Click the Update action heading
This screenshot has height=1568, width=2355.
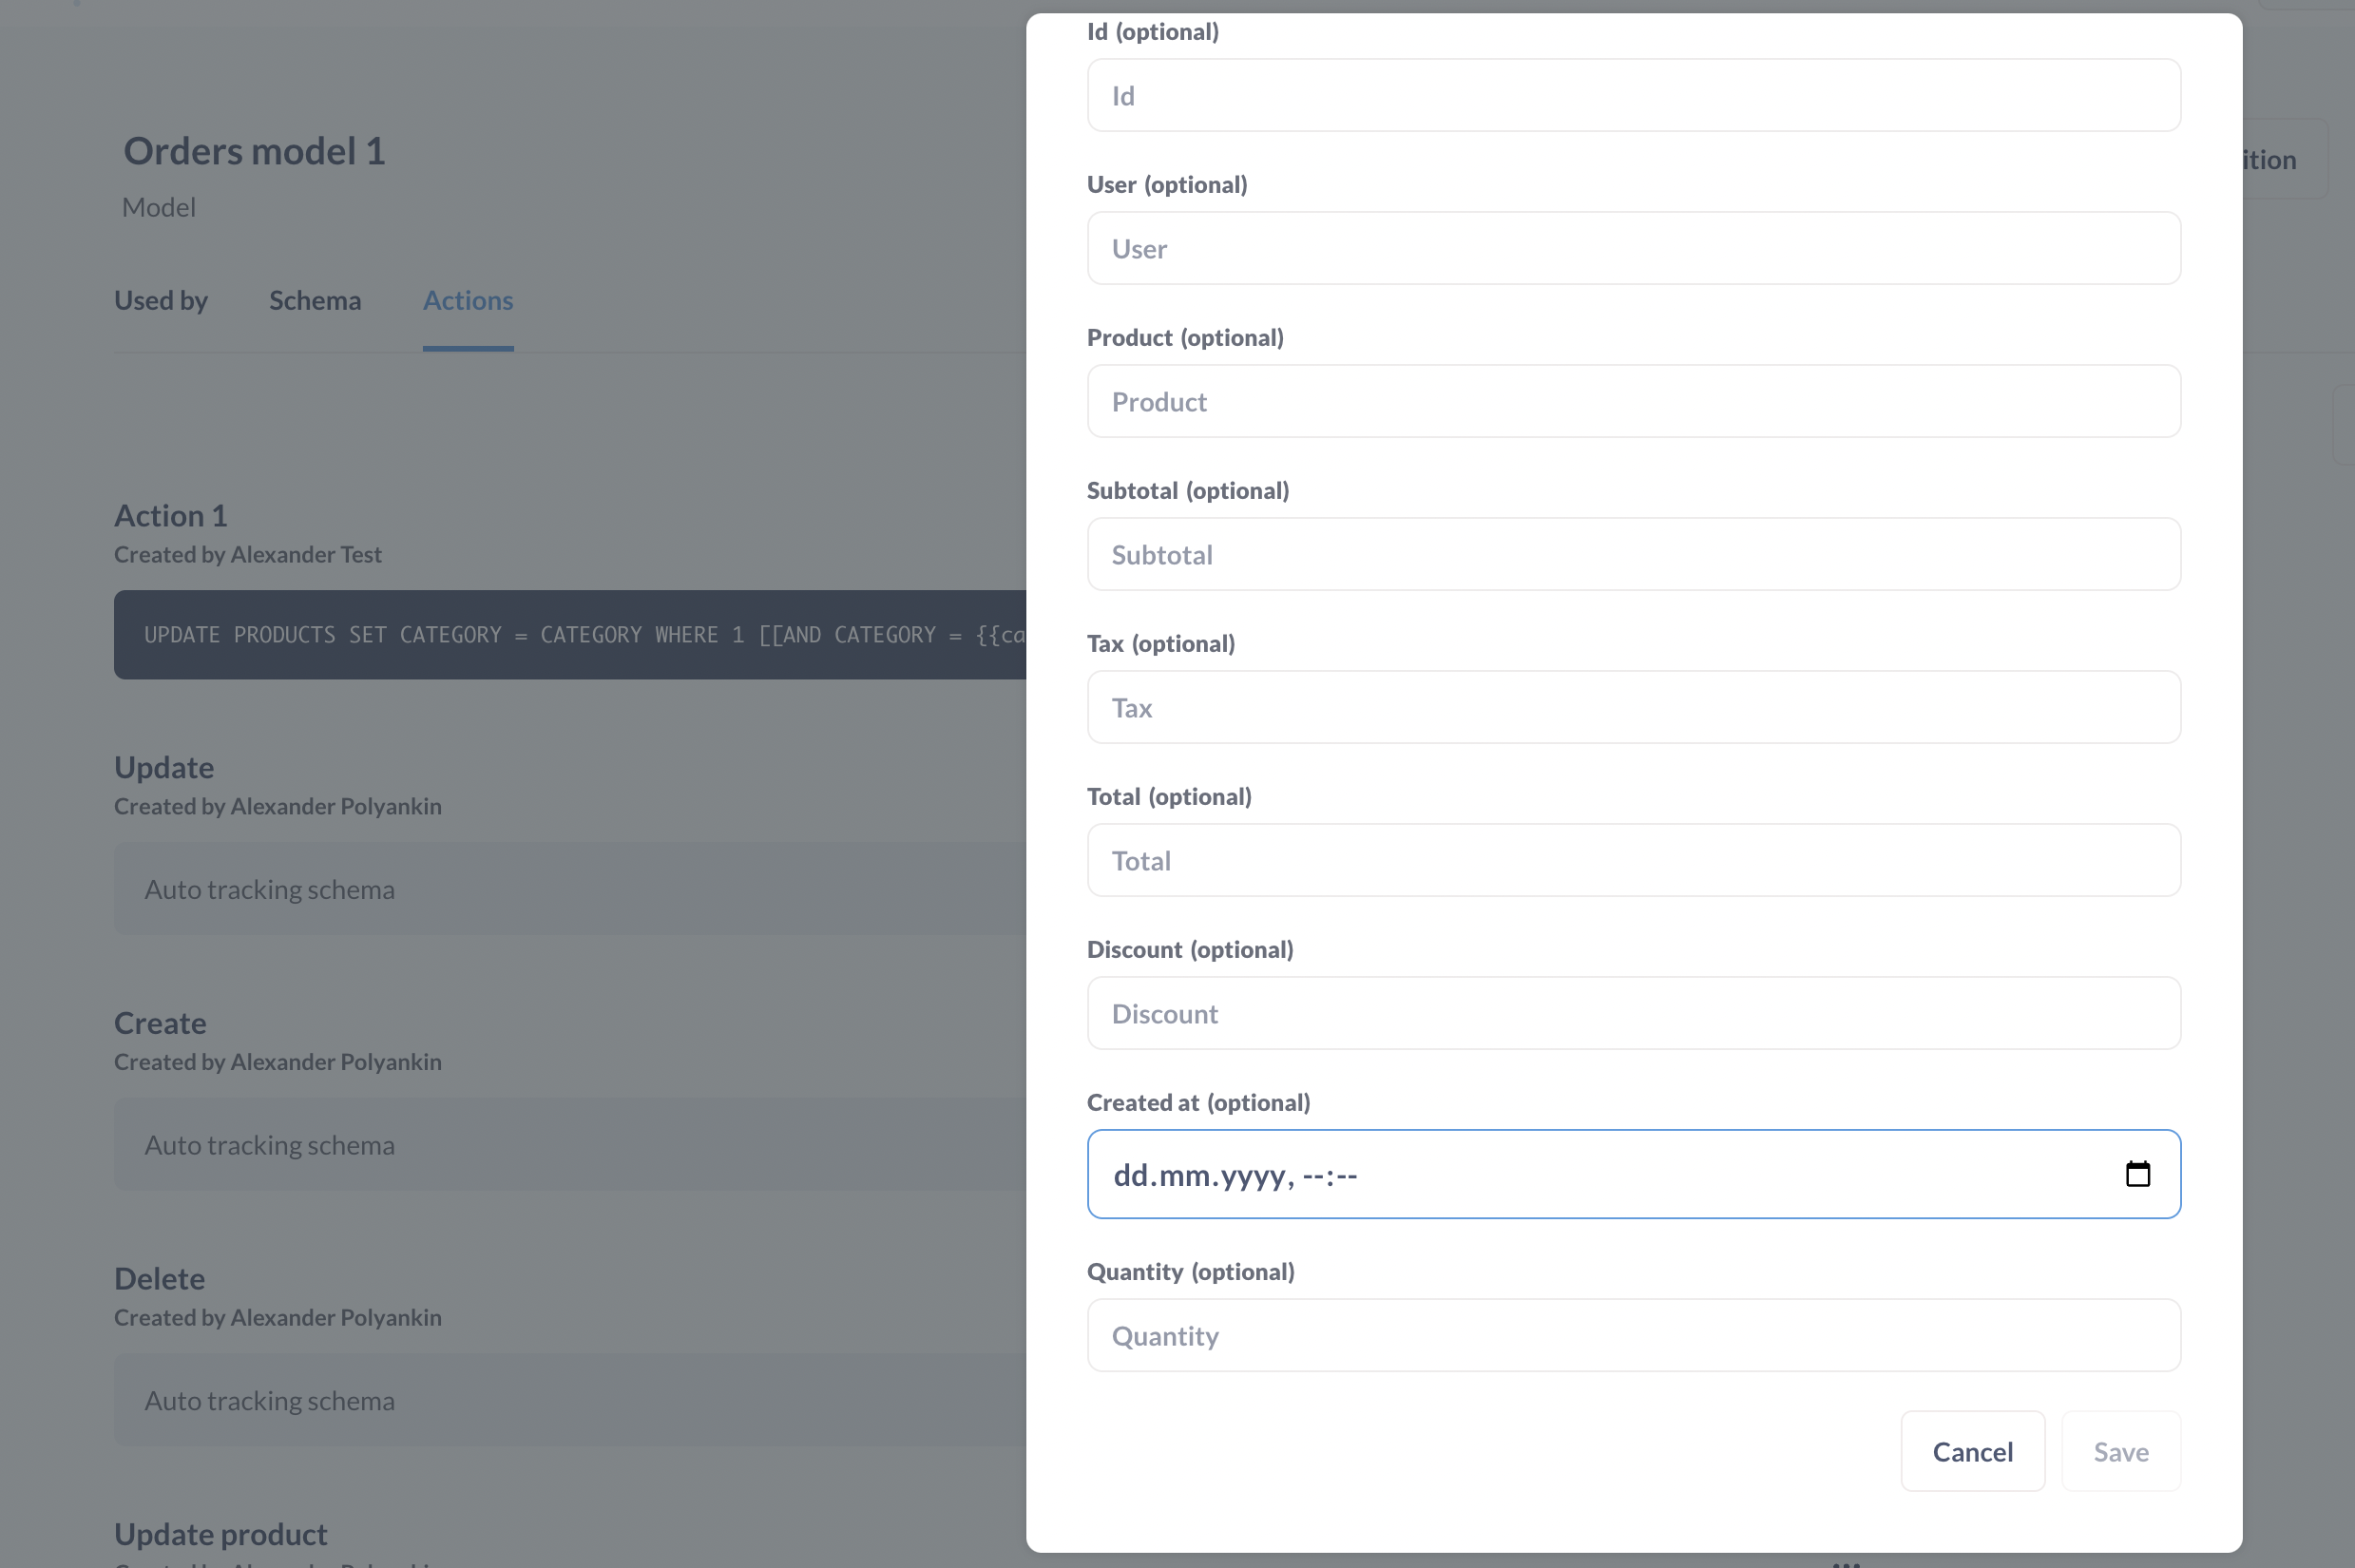pyautogui.click(x=164, y=767)
